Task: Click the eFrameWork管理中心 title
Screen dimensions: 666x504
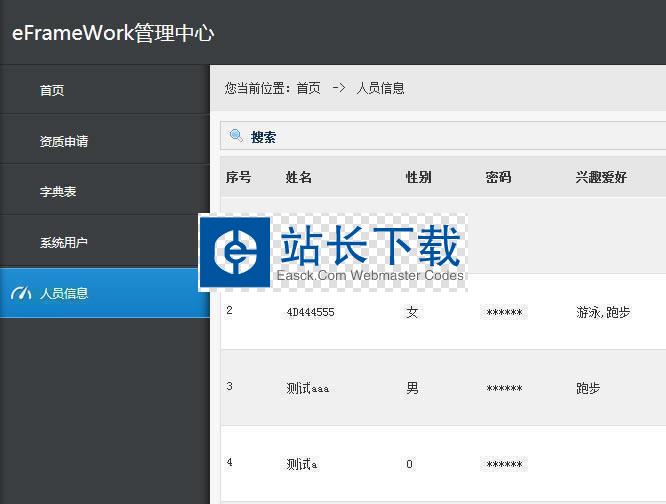Action: click(113, 33)
